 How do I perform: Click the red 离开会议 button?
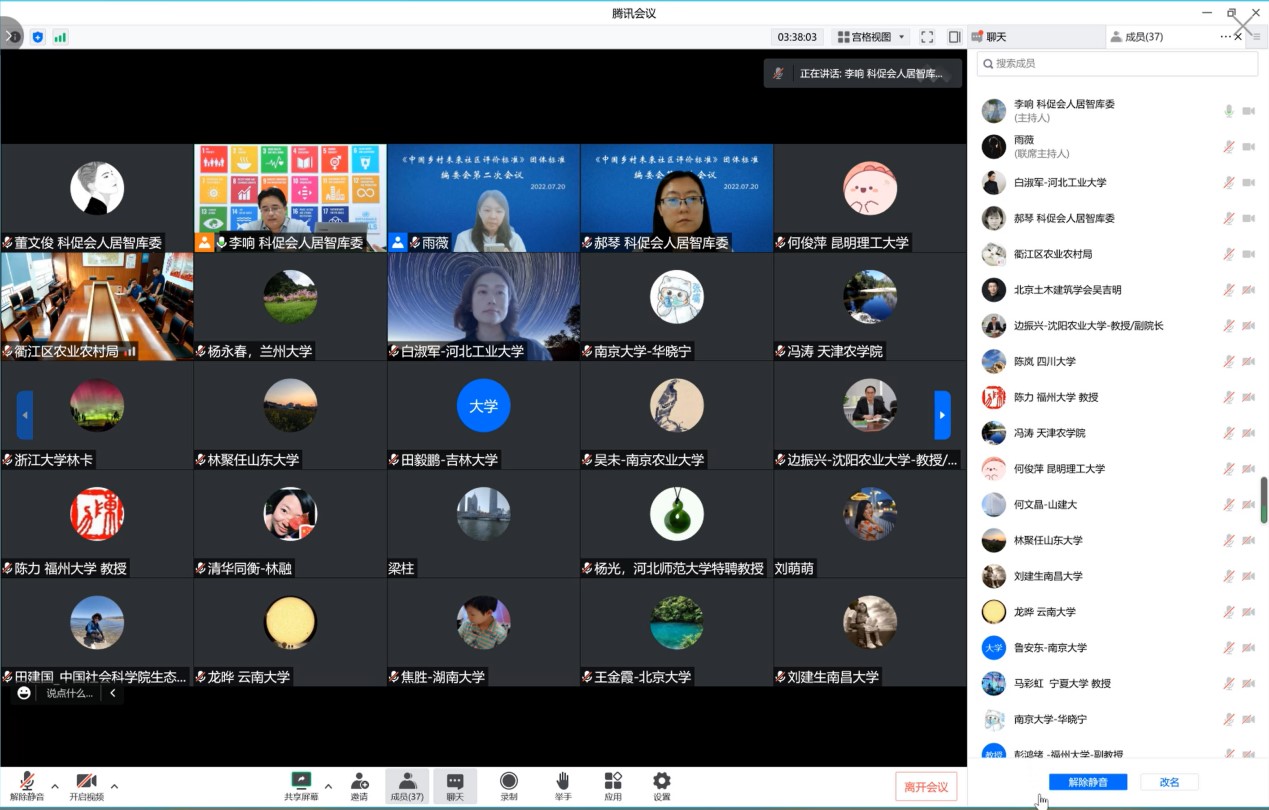pos(926,787)
